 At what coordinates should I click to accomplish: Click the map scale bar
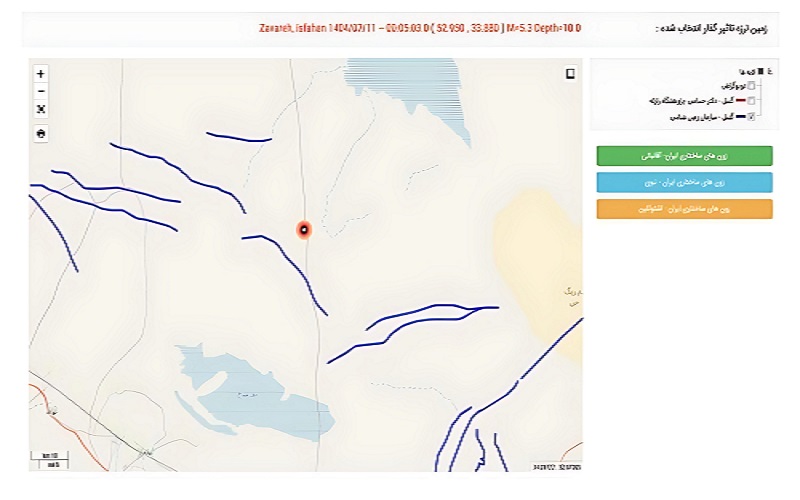pos(46,458)
